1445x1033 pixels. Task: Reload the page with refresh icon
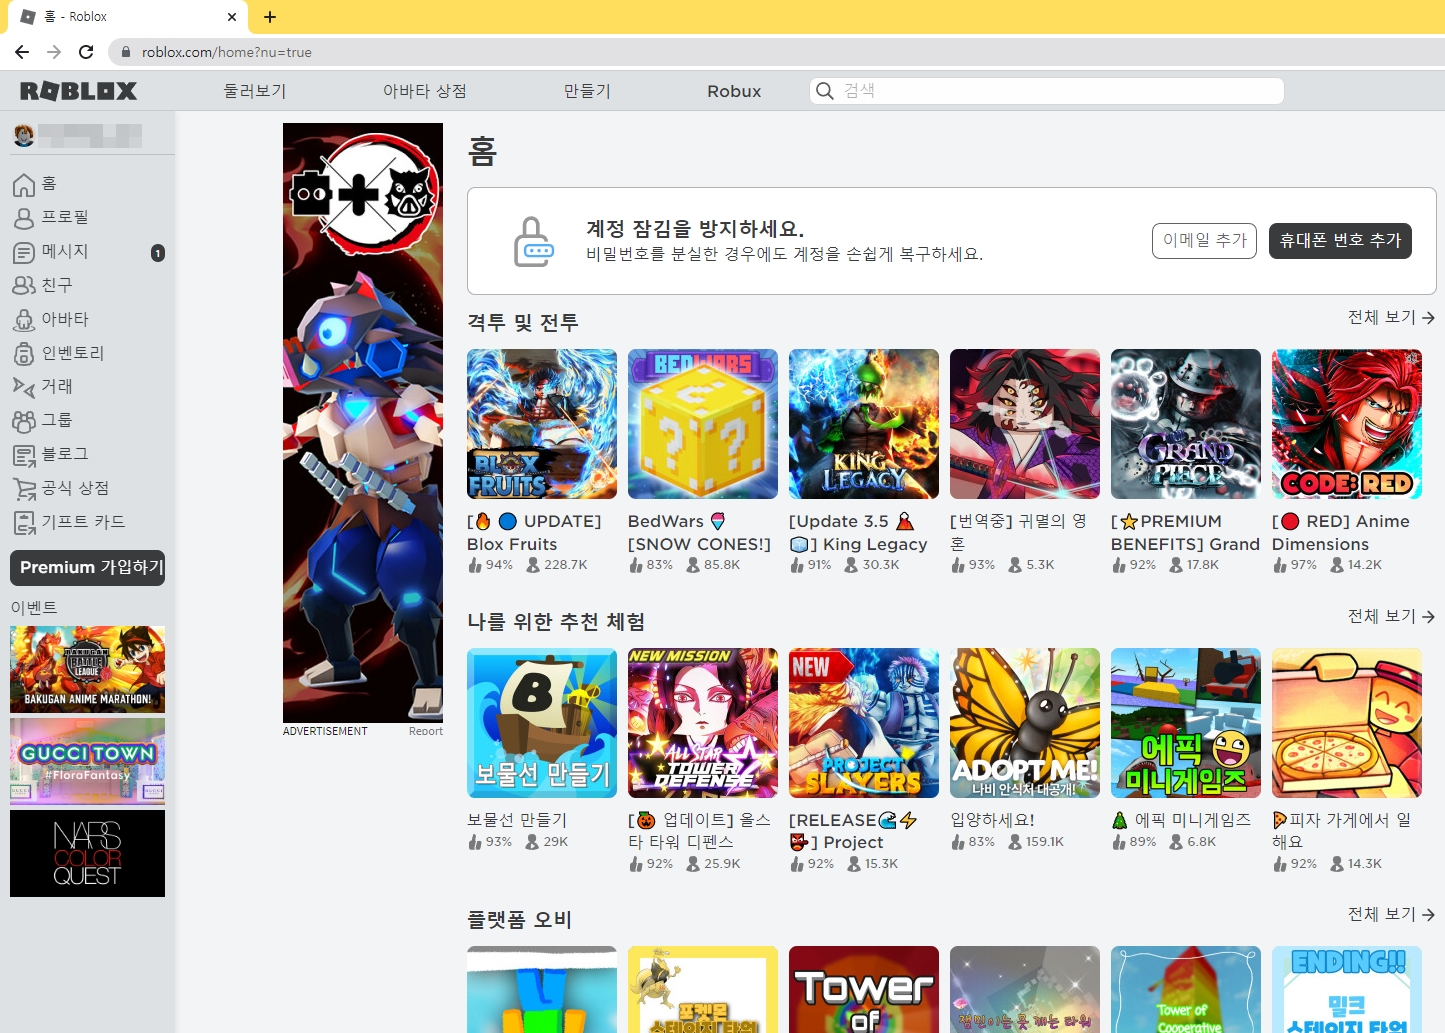86,52
